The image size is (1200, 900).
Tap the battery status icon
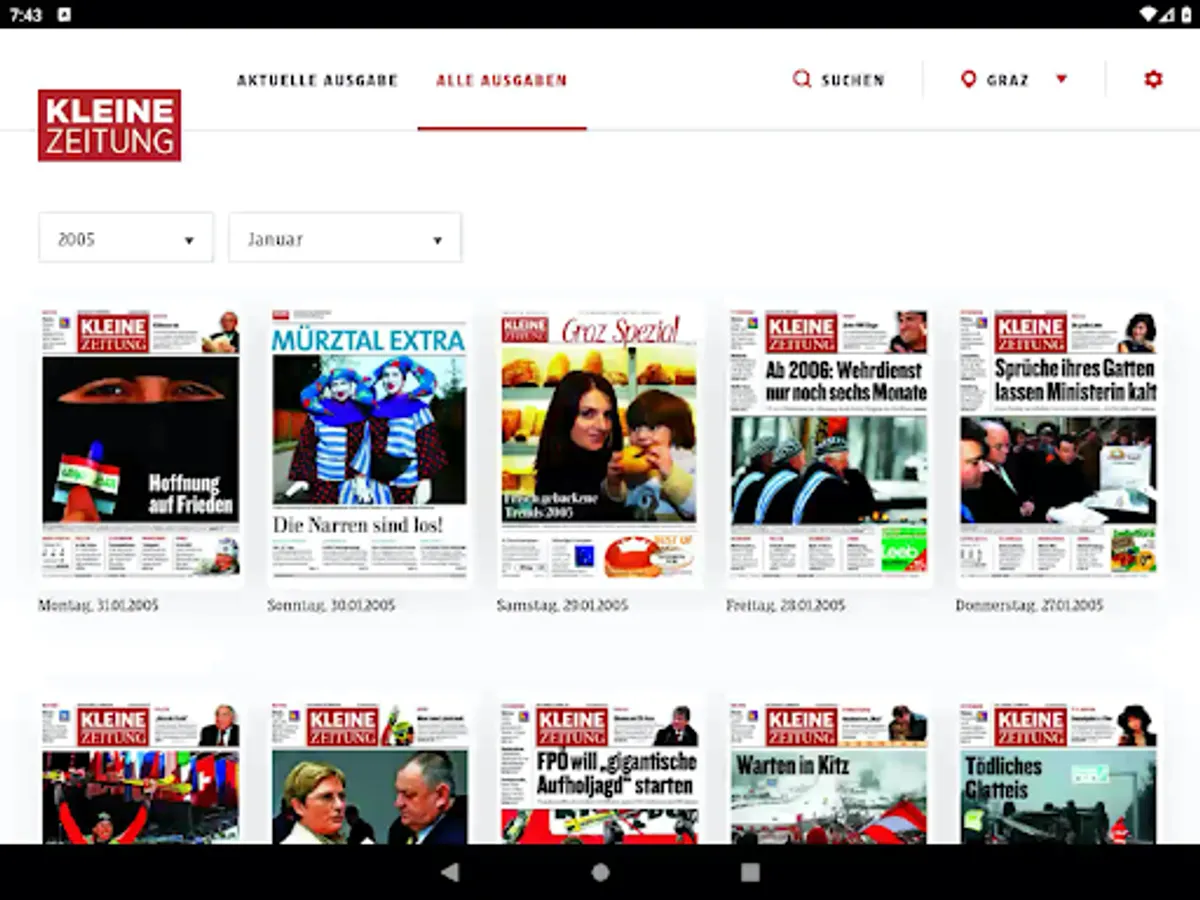(1185, 15)
